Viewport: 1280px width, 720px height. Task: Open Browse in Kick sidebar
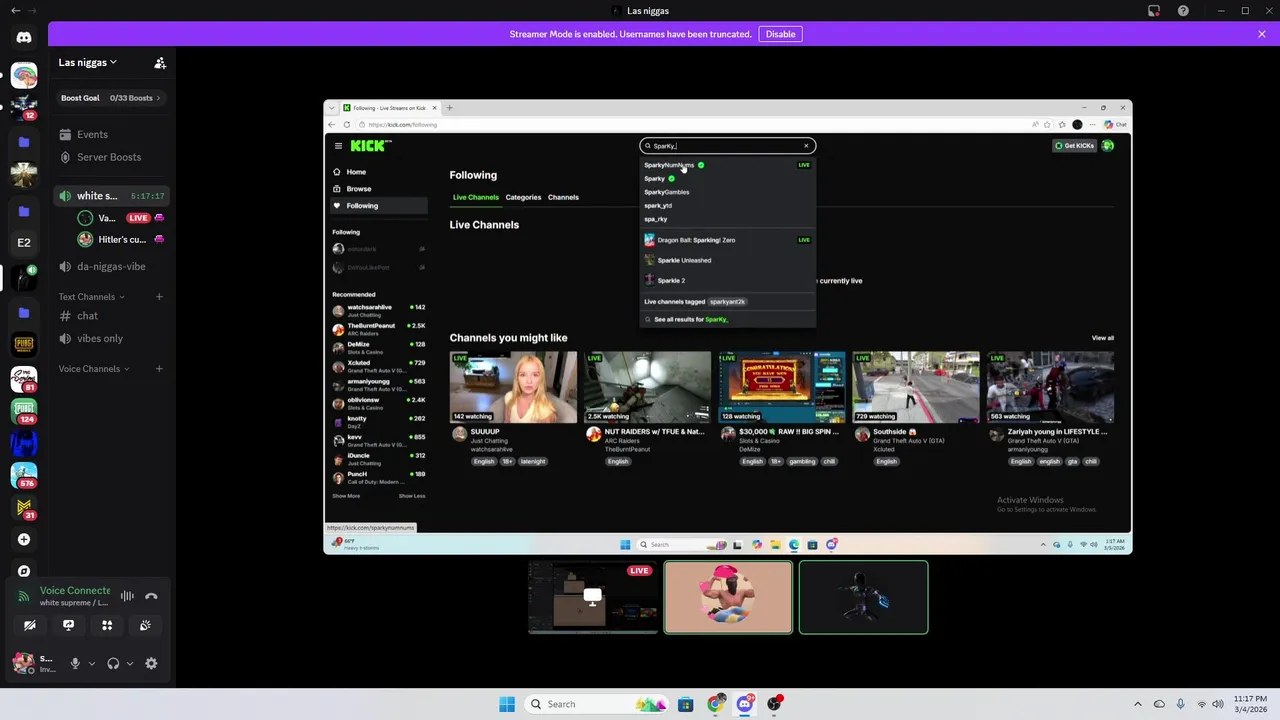[x=380, y=189]
